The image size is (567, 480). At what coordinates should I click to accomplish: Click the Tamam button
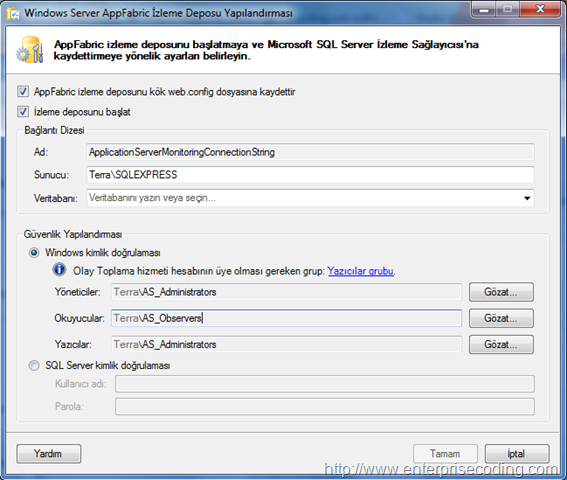click(x=446, y=454)
